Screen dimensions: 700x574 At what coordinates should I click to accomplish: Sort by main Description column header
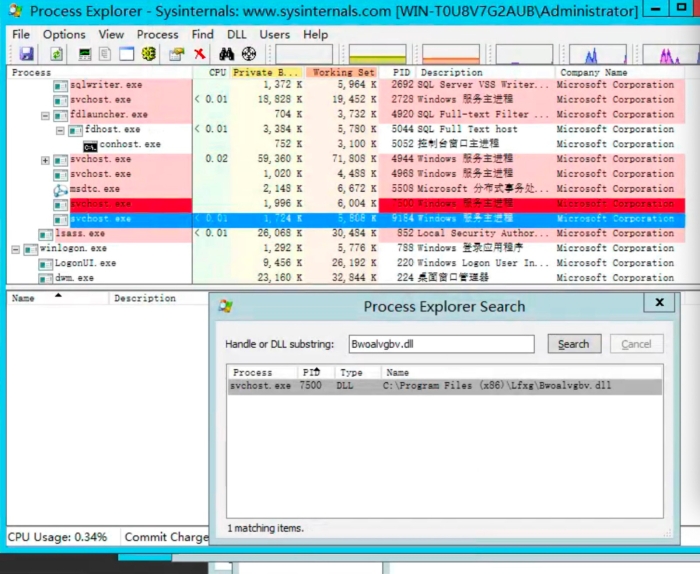(x=486, y=72)
